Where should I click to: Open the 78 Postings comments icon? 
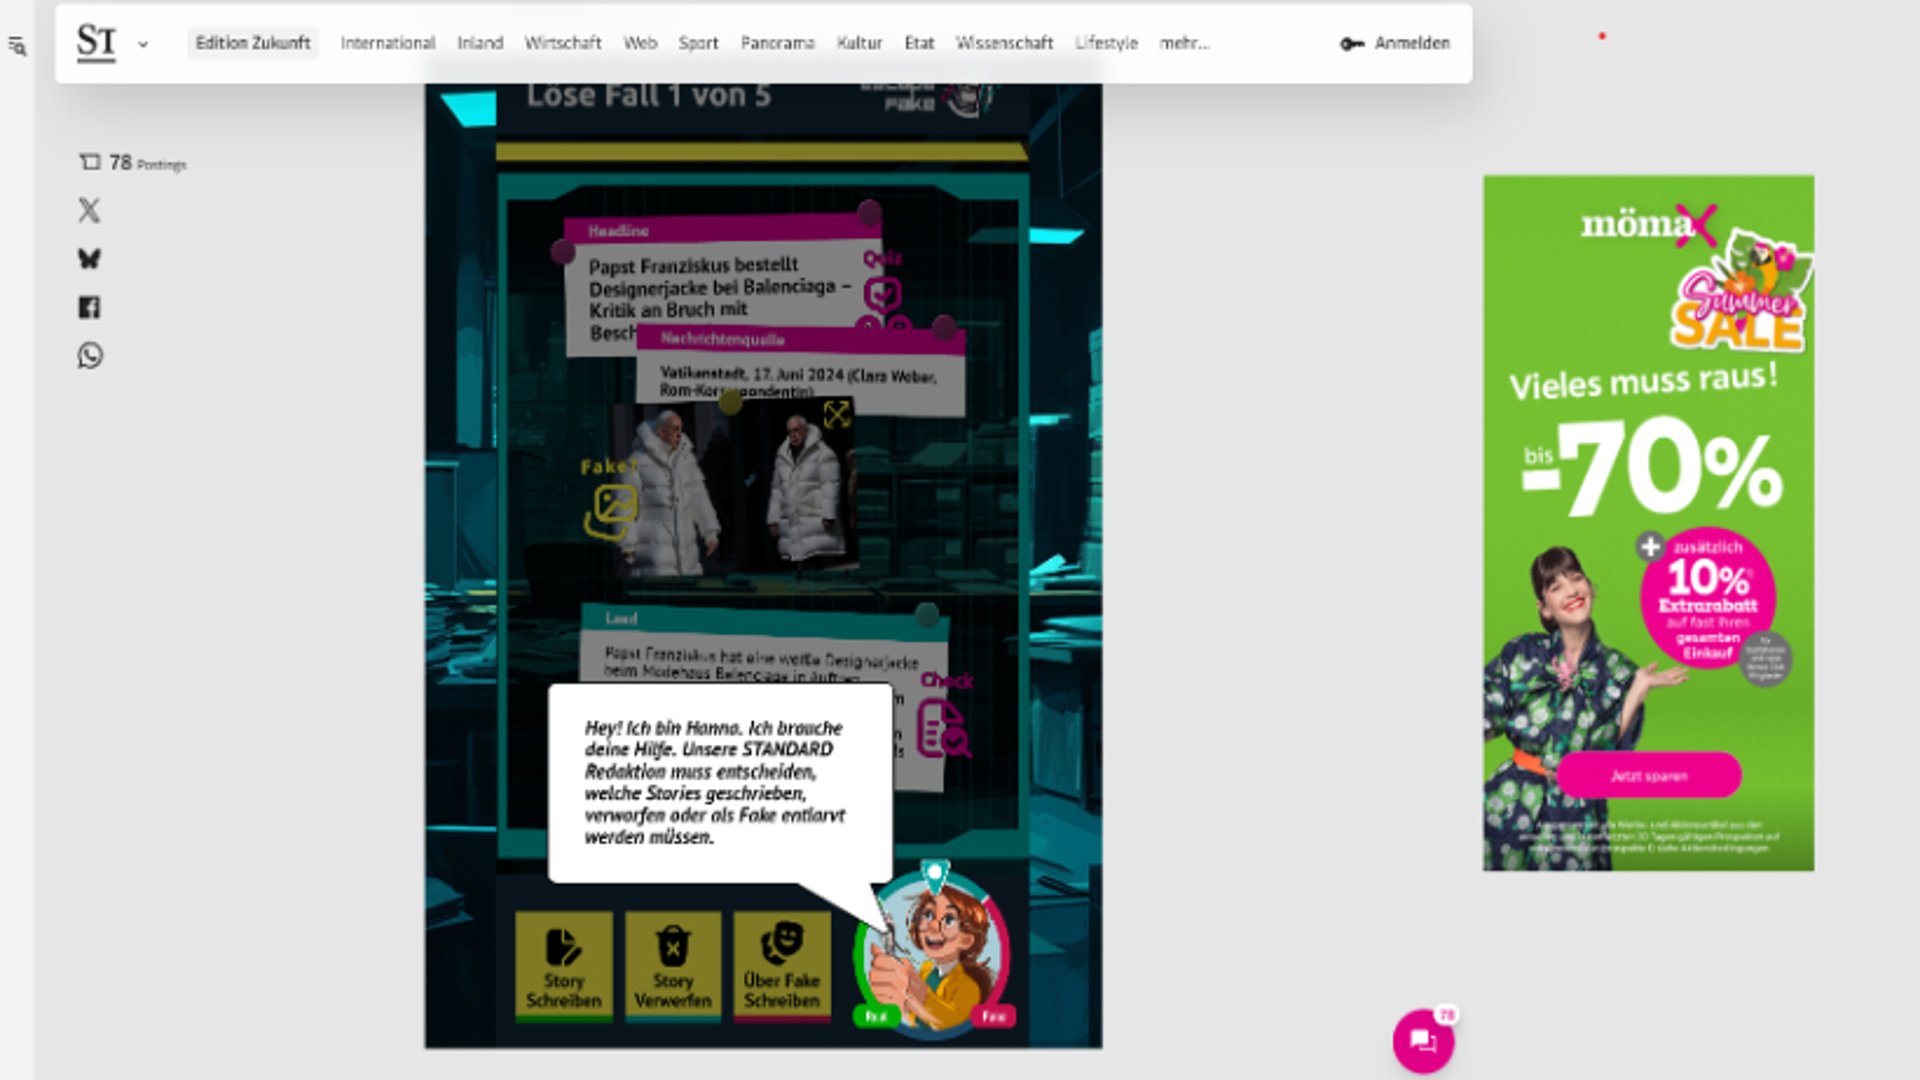click(91, 162)
